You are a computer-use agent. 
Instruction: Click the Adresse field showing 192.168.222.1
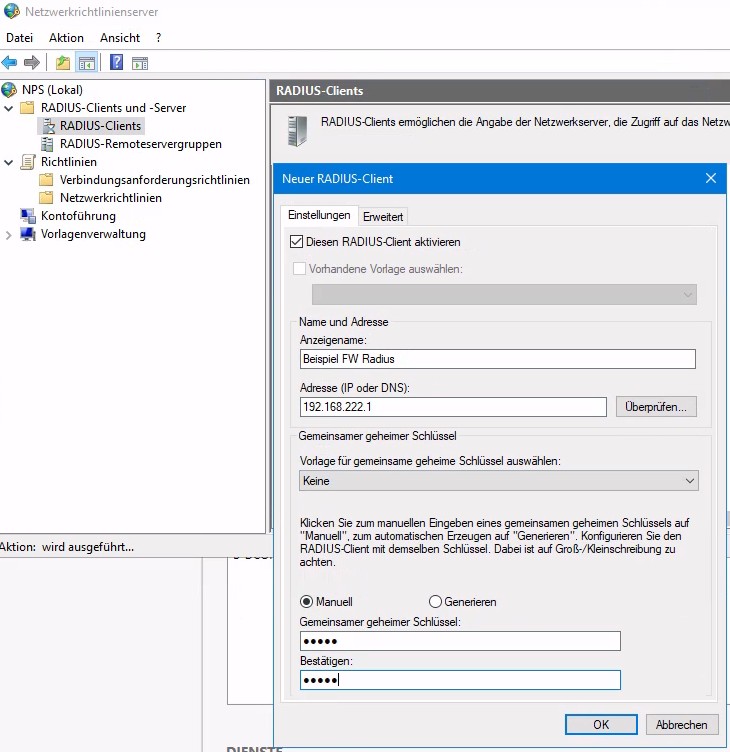453,407
